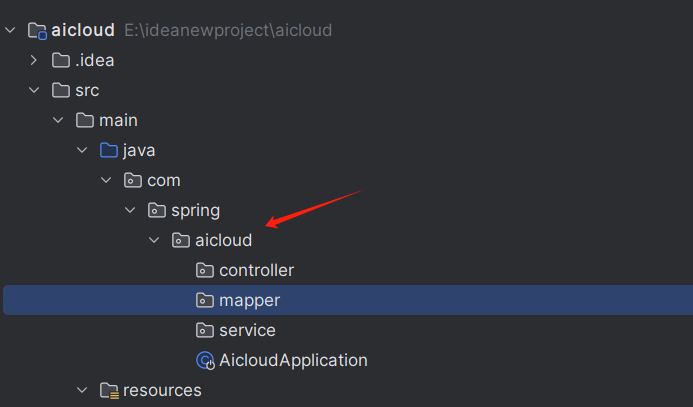Expand the .idea folder chevron
Viewport: 693px width, 407px height.
point(34,60)
